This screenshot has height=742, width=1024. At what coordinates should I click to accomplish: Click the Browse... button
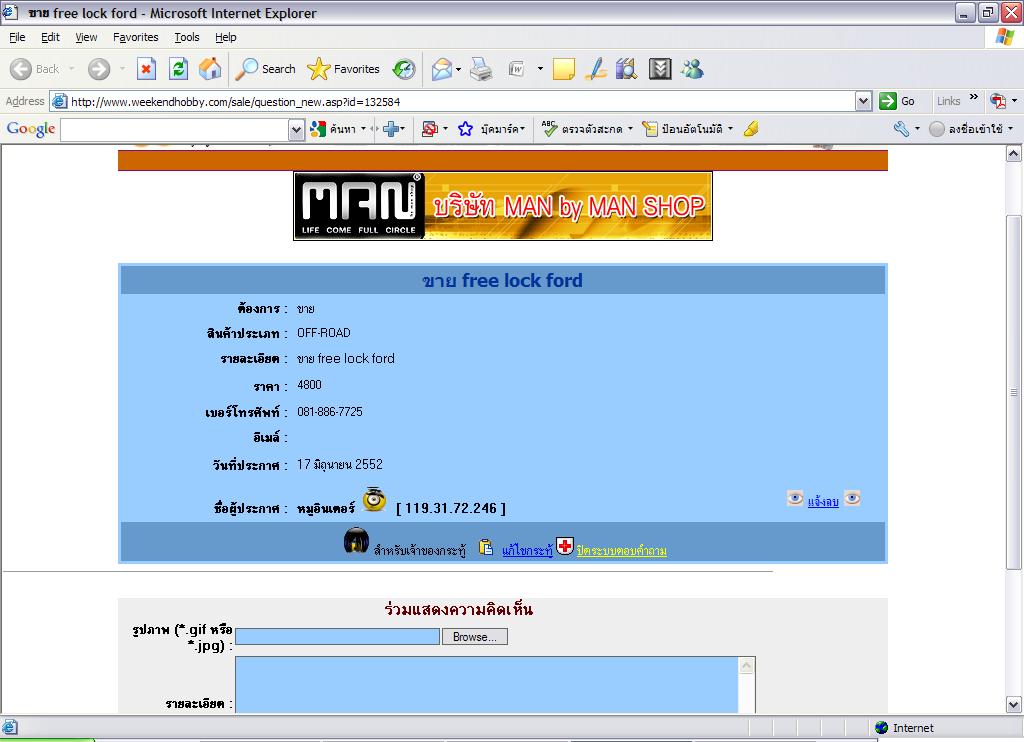pos(474,637)
